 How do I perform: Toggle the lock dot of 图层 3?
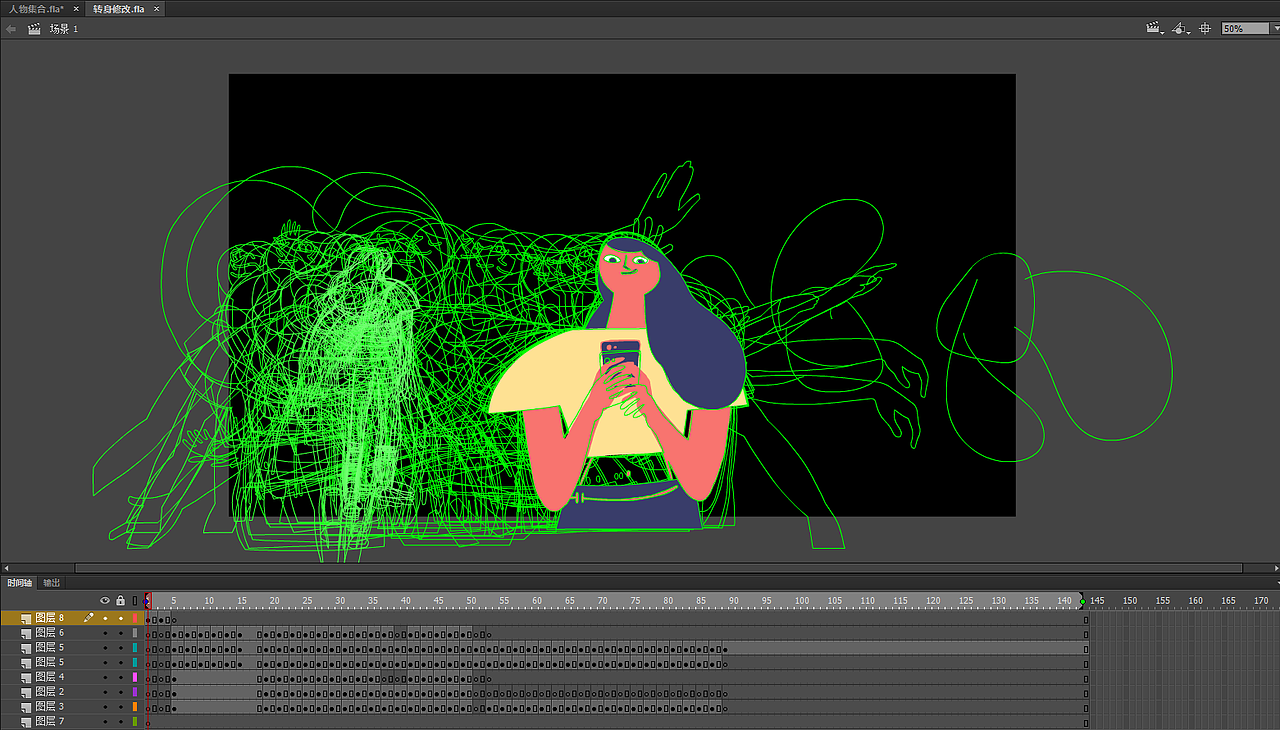pos(120,707)
